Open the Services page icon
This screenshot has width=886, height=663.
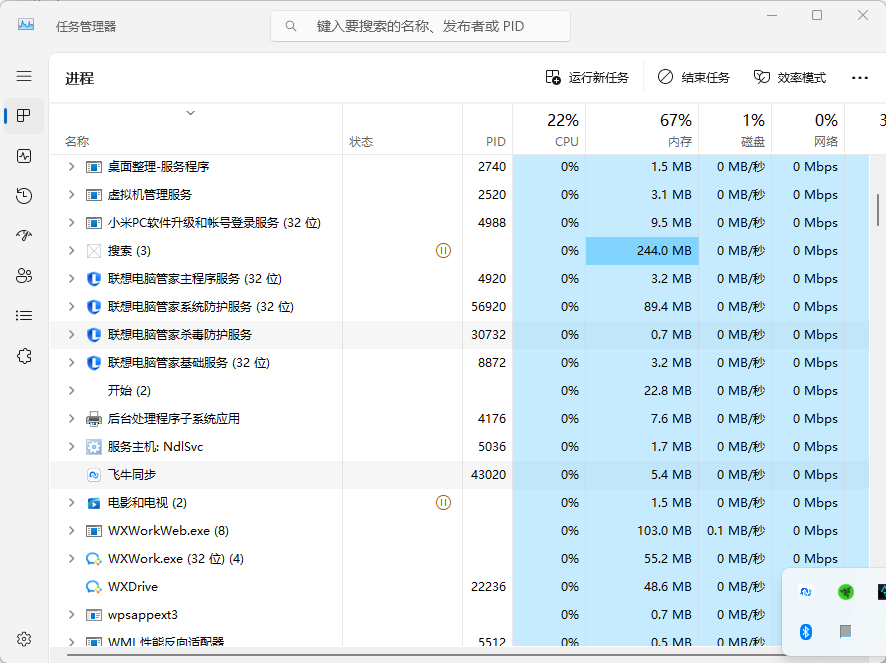click(x=24, y=356)
